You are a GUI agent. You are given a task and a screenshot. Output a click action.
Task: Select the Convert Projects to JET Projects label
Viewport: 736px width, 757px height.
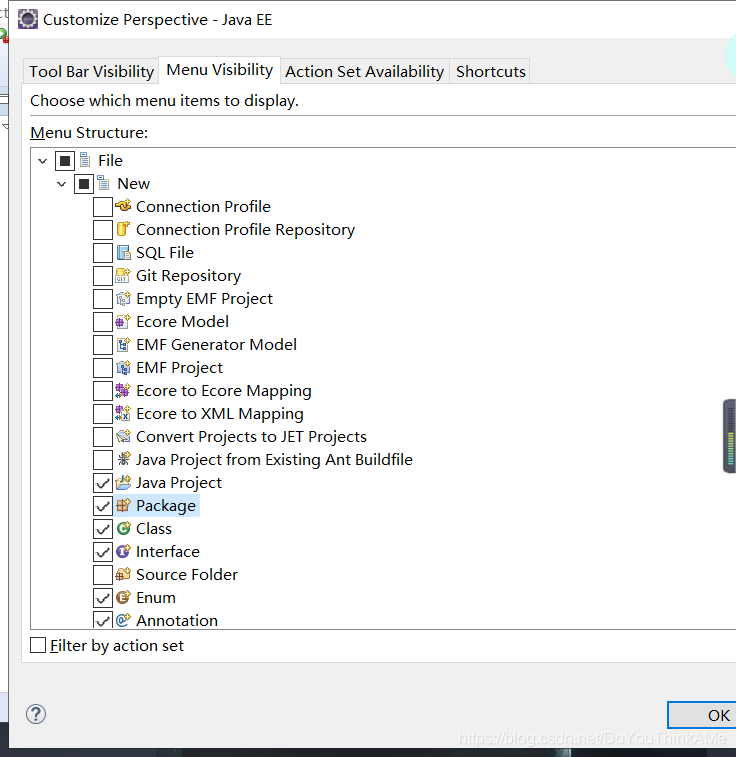(x=251, y=436)
